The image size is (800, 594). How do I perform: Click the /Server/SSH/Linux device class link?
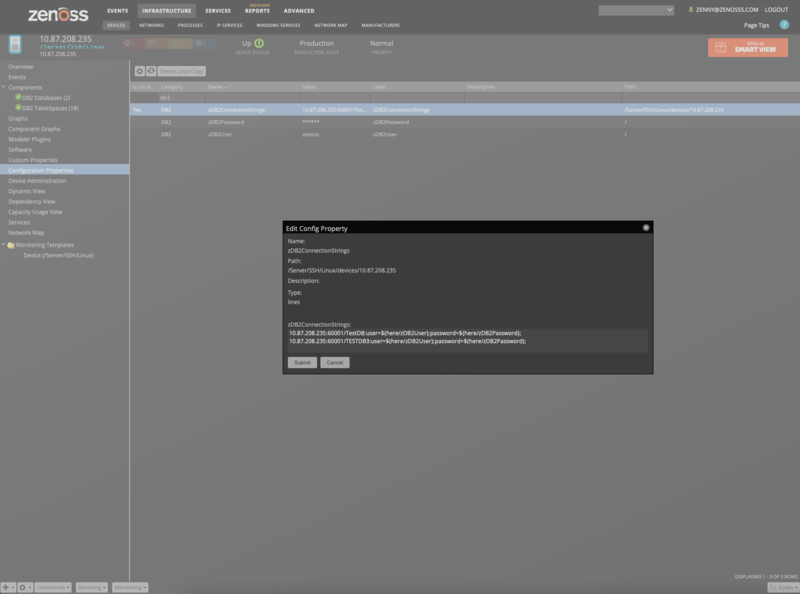coord(72,46)
